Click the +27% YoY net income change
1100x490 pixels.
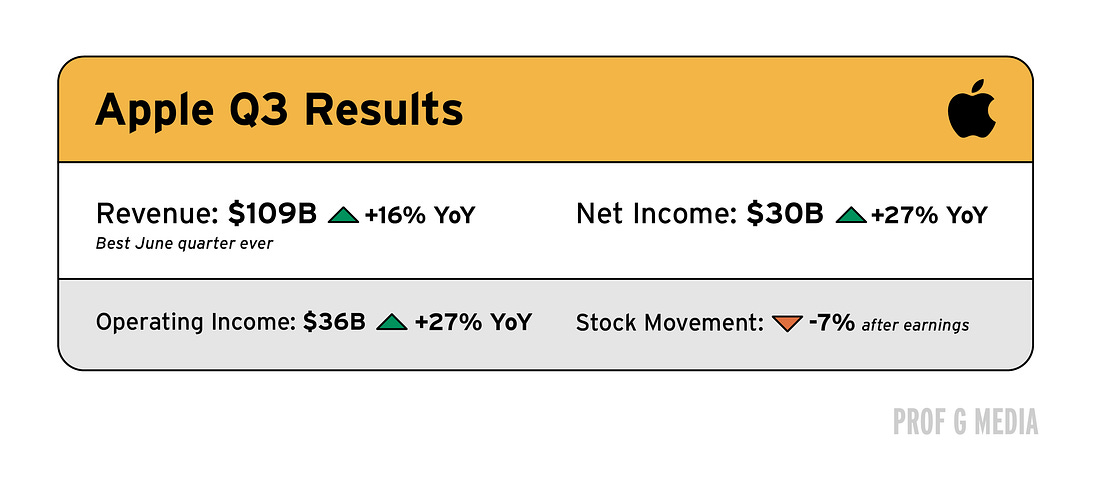click(930, 216)
